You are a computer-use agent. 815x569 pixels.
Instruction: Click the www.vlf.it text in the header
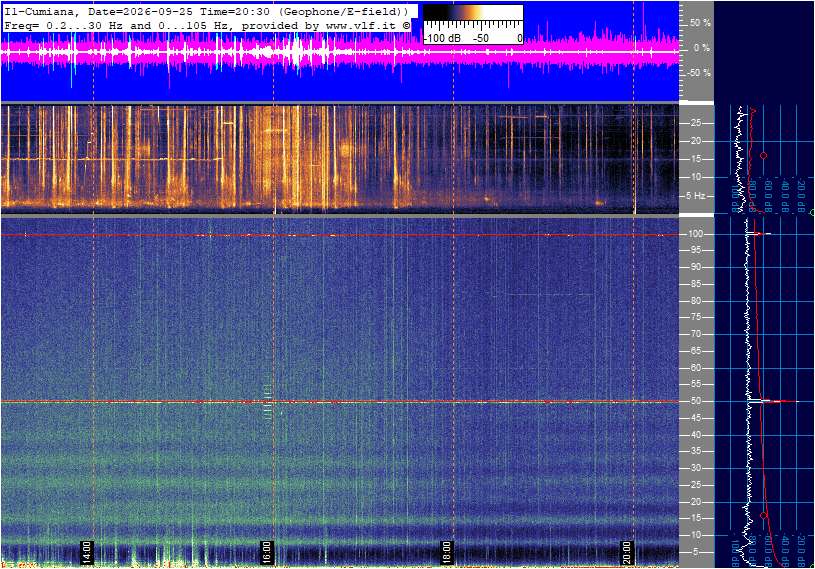pyautogui.click(x=362, y=25)
